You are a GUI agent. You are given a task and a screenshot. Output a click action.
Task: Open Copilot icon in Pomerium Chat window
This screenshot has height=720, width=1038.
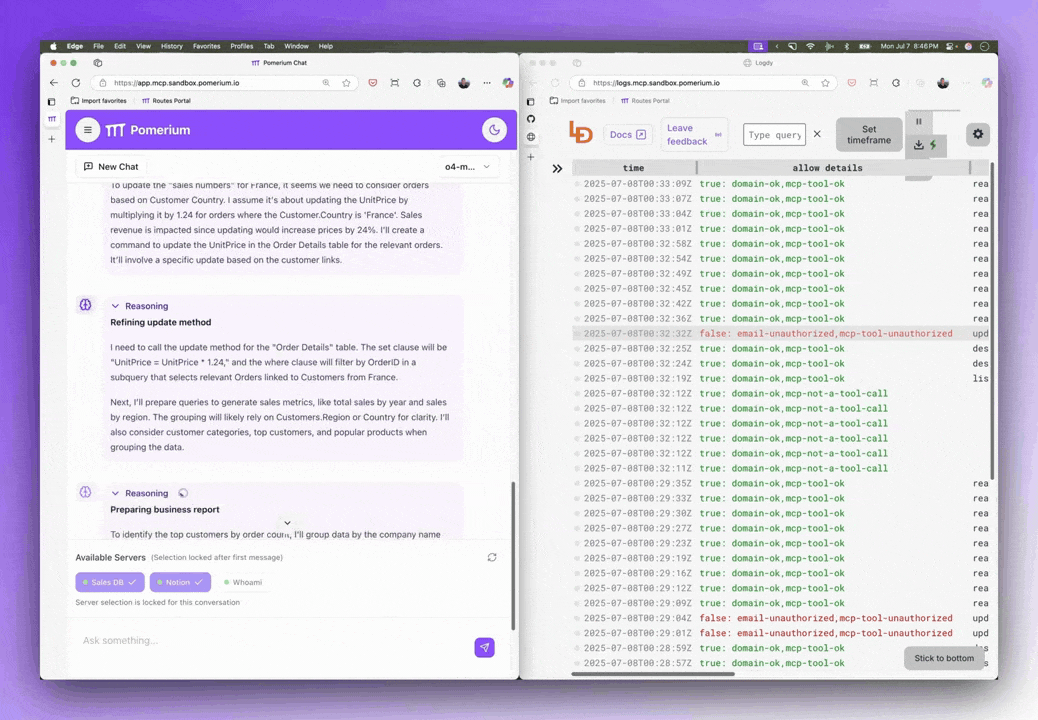pyautogui.click(x=508, y=83)
